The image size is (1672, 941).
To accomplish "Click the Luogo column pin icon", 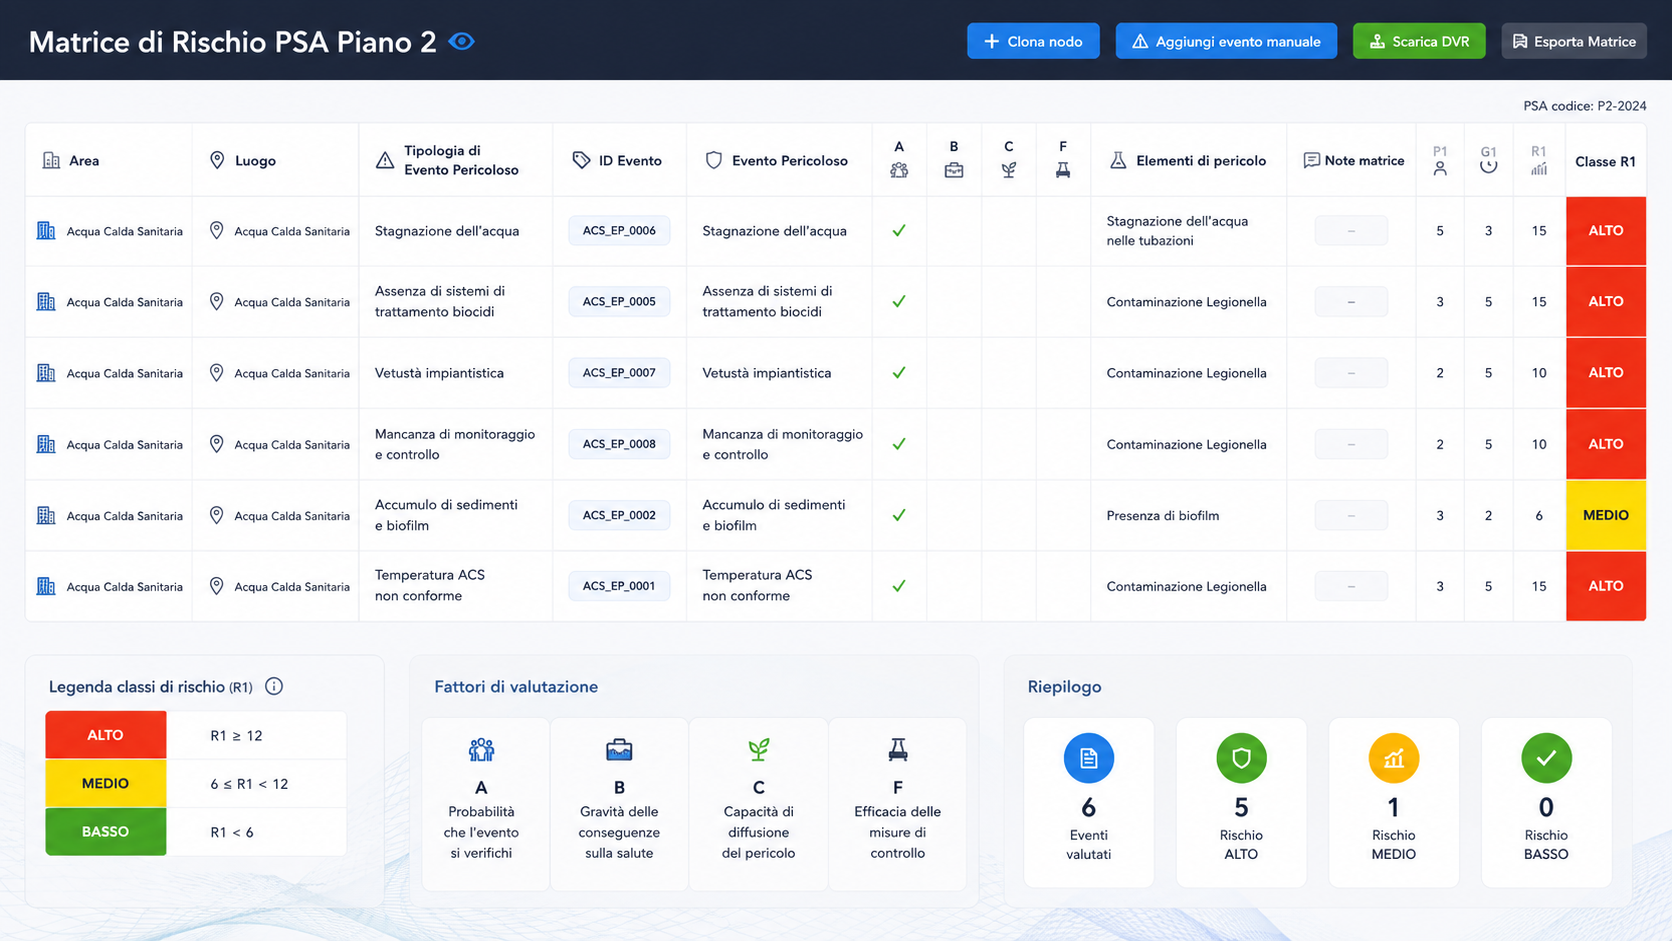I will click(217, 160).
